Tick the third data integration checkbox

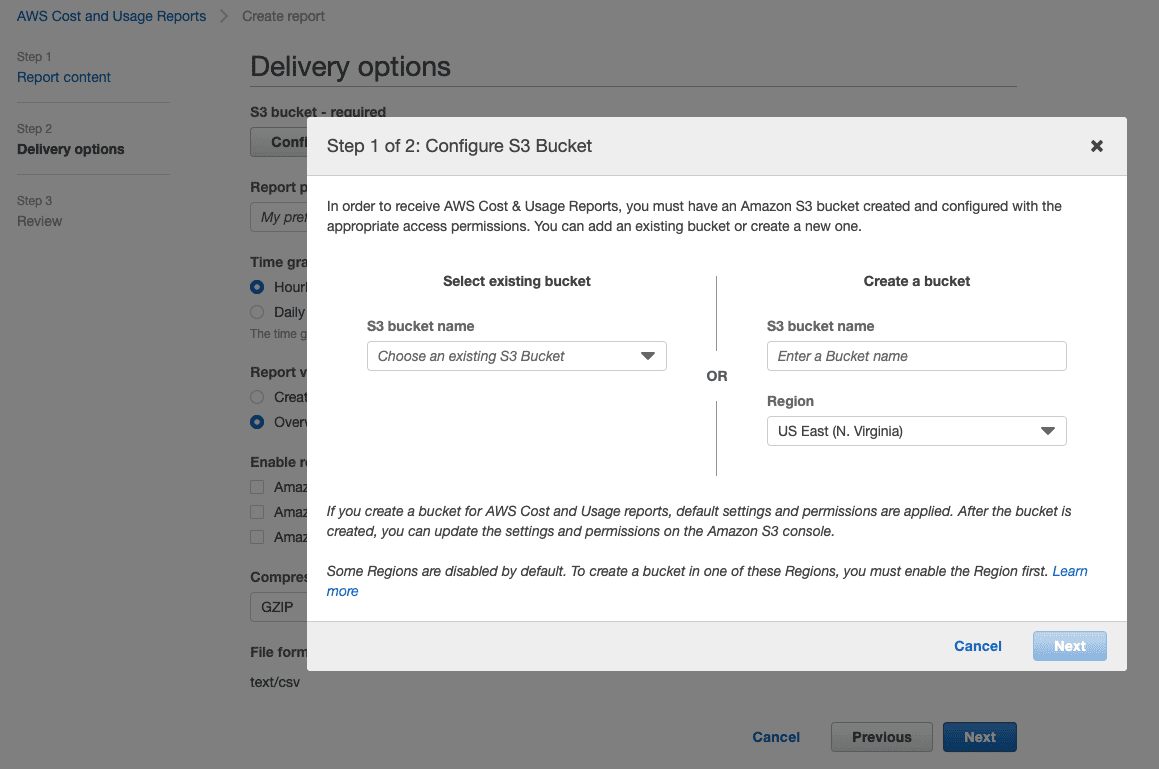tap(257, 537)
